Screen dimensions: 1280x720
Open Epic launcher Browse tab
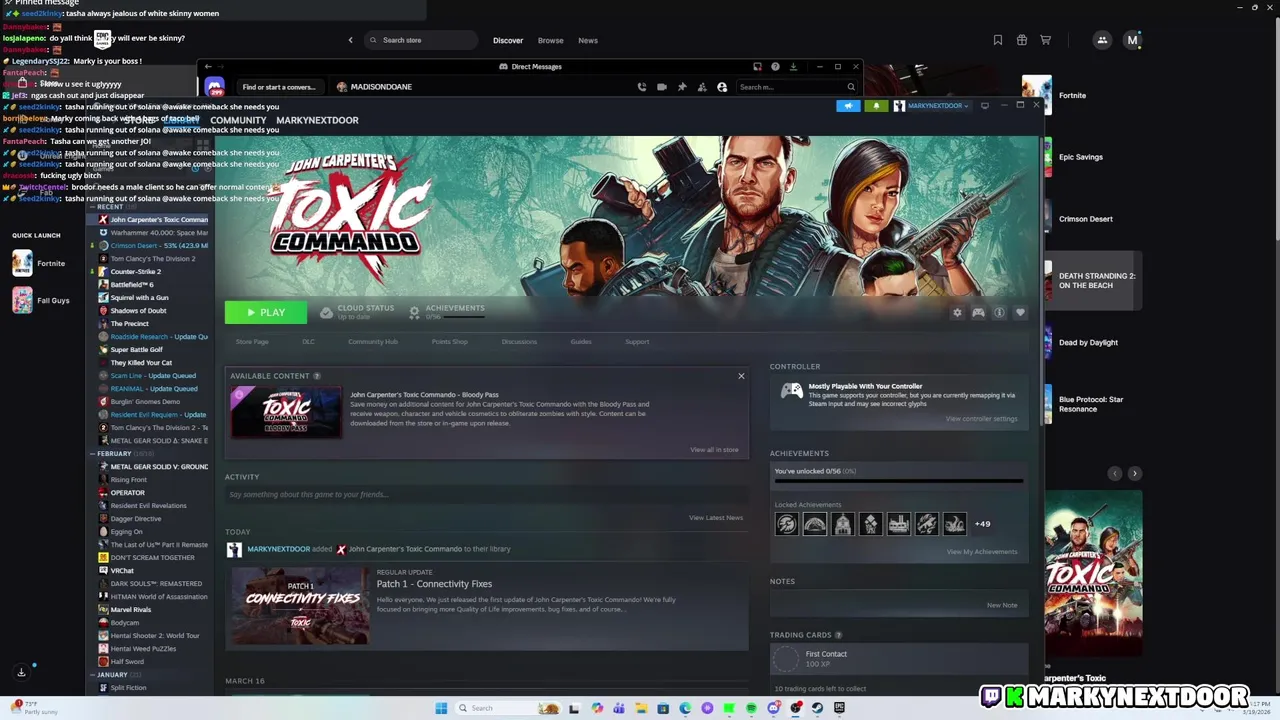[551, 40]
